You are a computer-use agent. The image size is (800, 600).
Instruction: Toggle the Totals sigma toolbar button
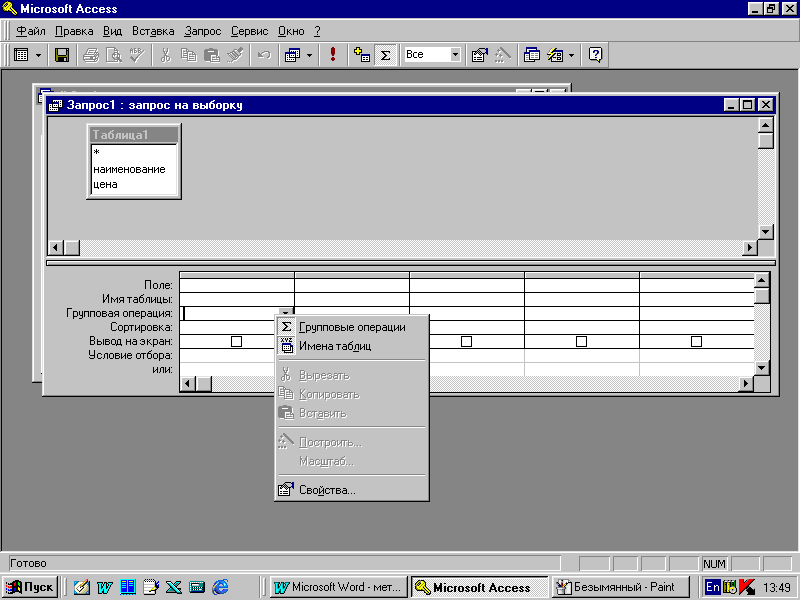pyautogui.click(x=385, y=55)
